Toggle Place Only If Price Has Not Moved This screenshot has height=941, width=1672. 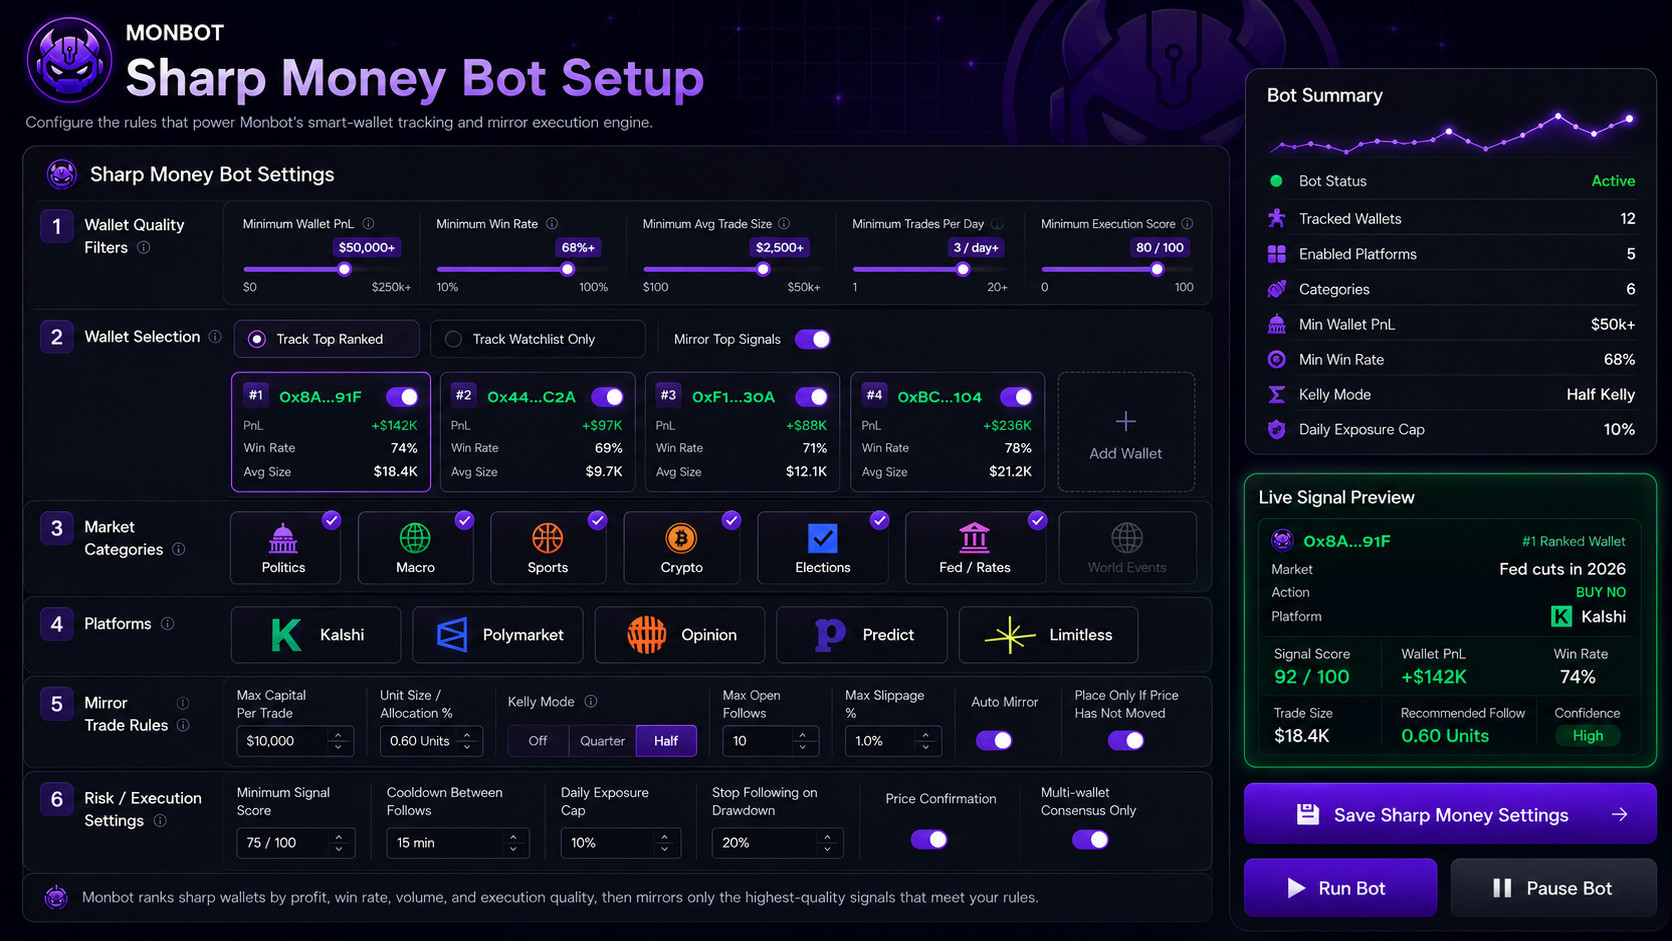tap(1126, 741)
